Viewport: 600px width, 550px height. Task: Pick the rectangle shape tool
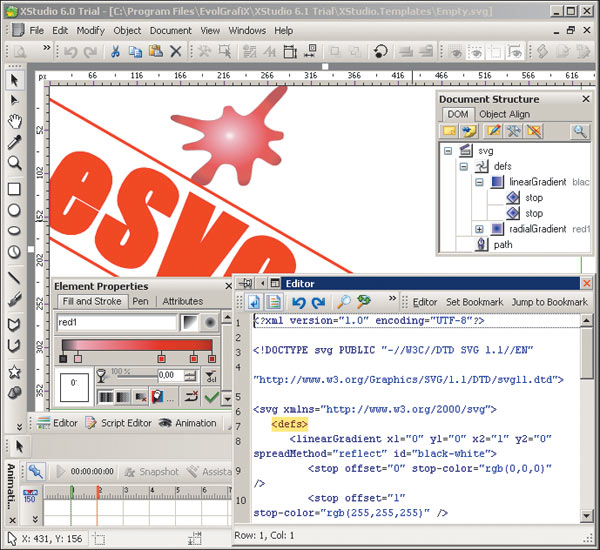pos(15,189)
